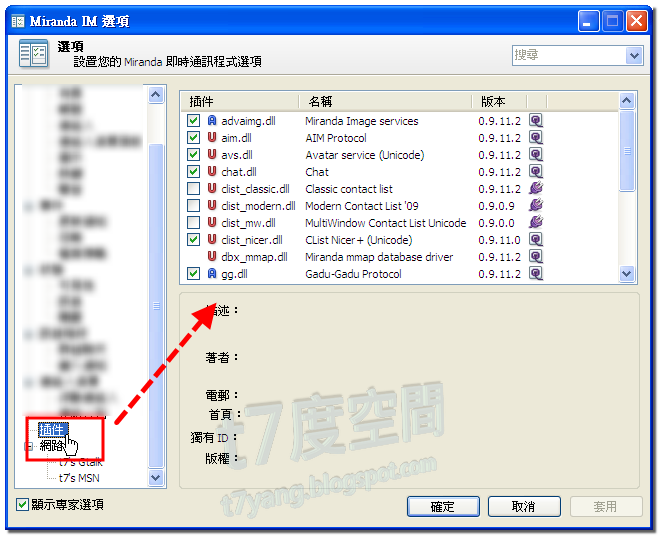This screenshot has width=659, height=536.
Task: Click the clist_nicer.dll Unicode plugin type icon
Action: (212, 240)
